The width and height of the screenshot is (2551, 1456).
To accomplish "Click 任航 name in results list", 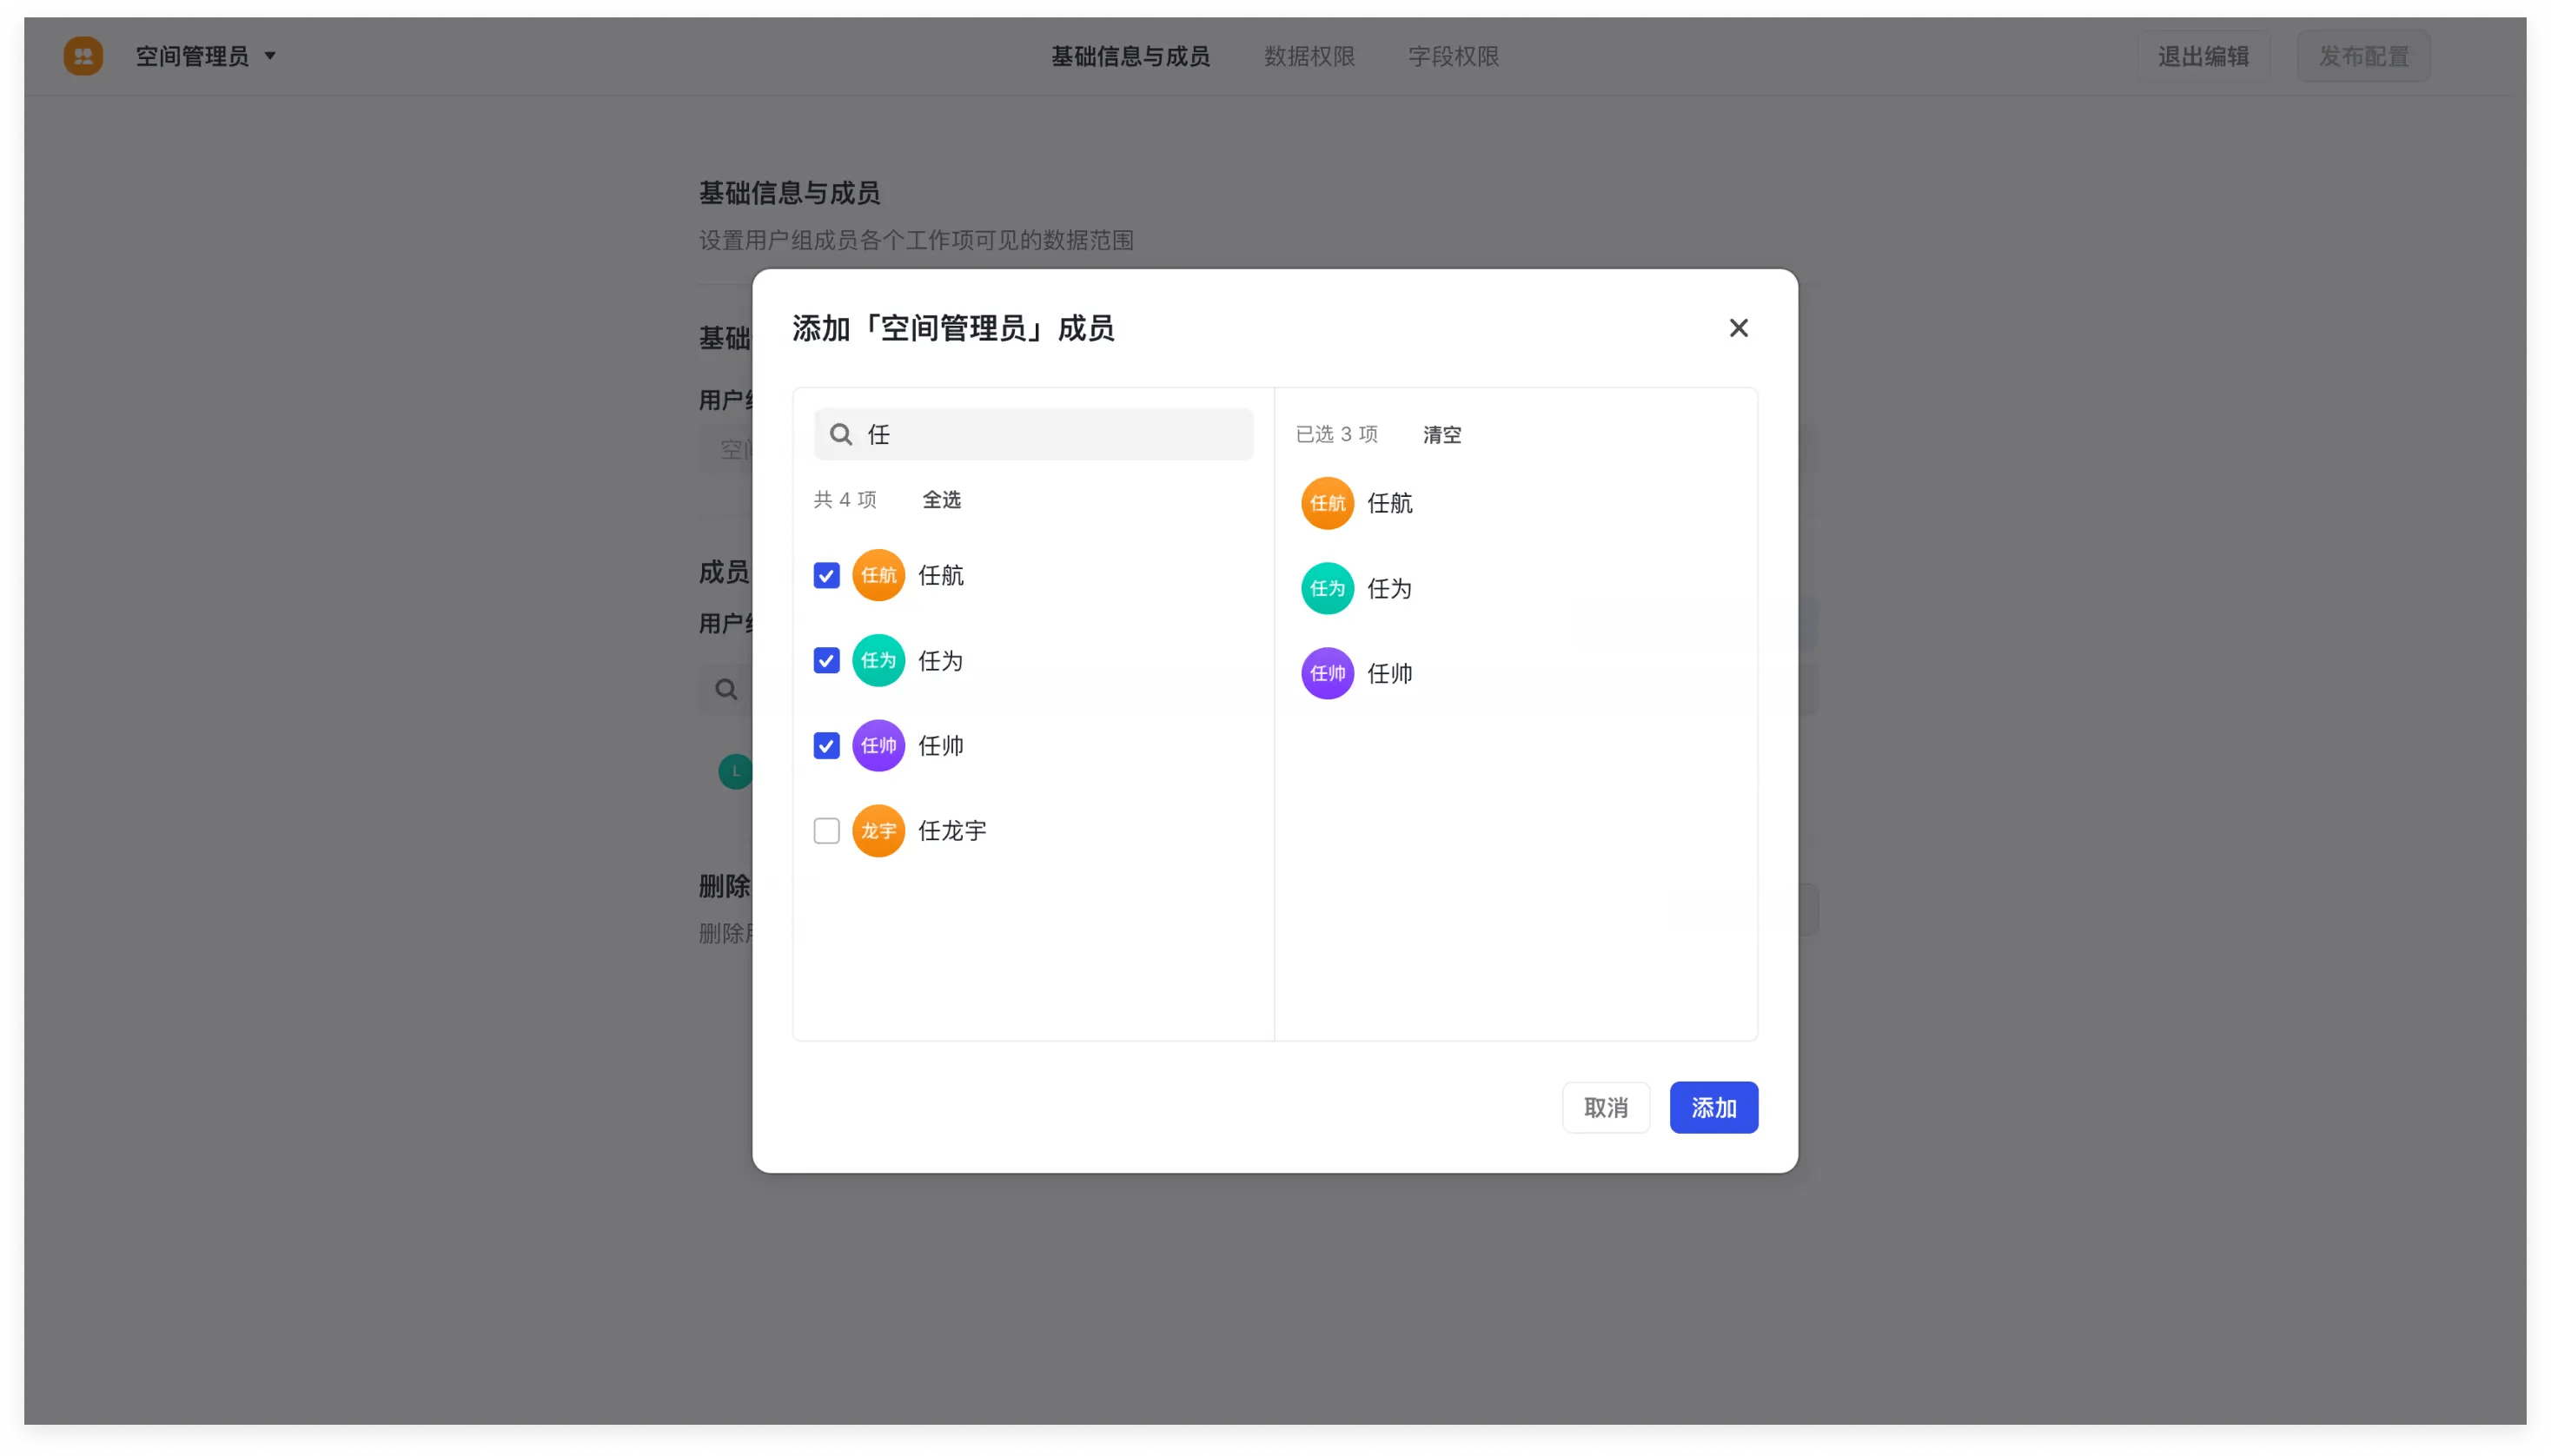I will click(x=940, y=575).
